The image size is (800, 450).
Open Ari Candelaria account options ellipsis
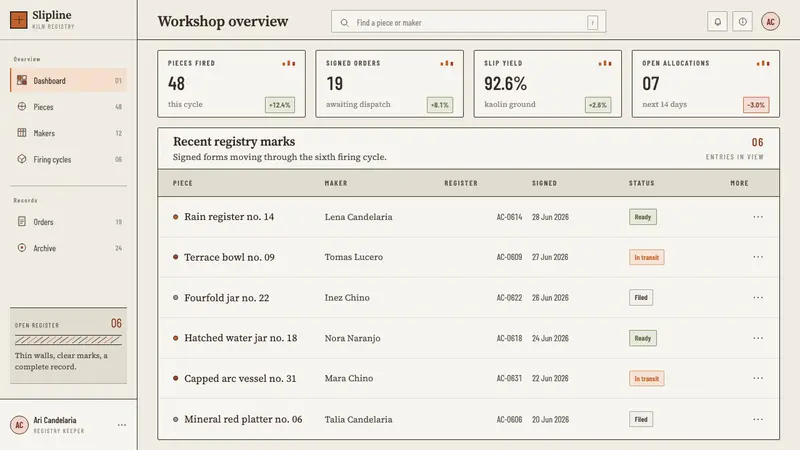(x=121, y=425)
